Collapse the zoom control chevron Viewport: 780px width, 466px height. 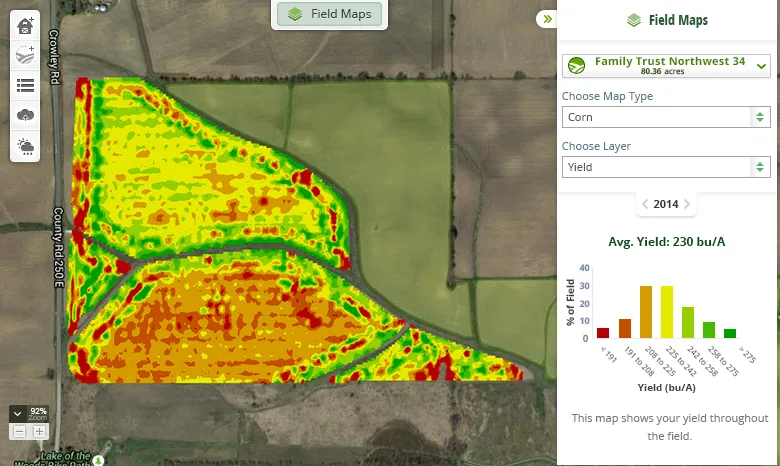17,414
